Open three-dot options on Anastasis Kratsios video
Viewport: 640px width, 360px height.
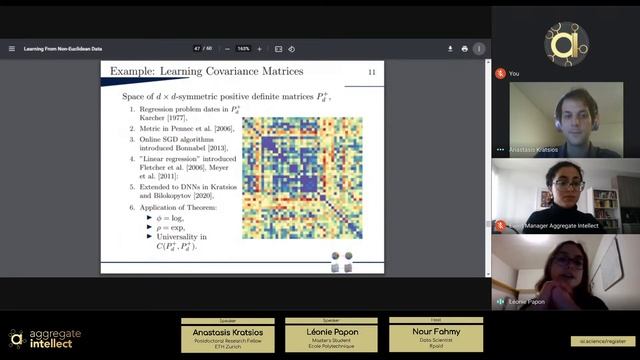pyautogui.click(x=500, y=150)
